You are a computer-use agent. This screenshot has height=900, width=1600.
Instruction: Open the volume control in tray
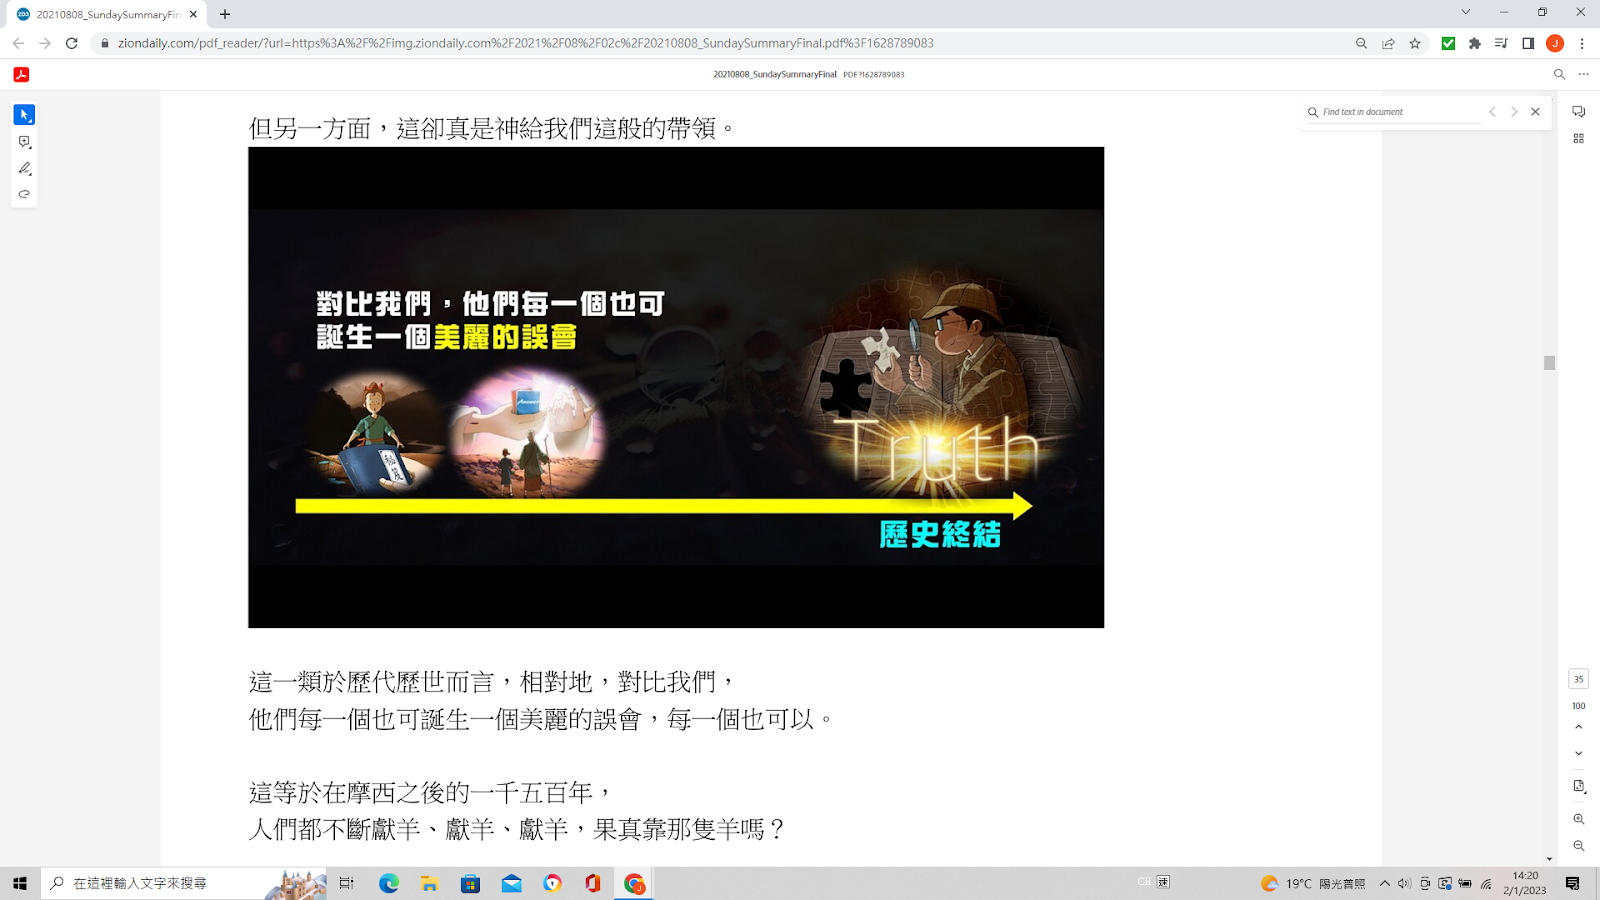click(x=1404, y=883)
